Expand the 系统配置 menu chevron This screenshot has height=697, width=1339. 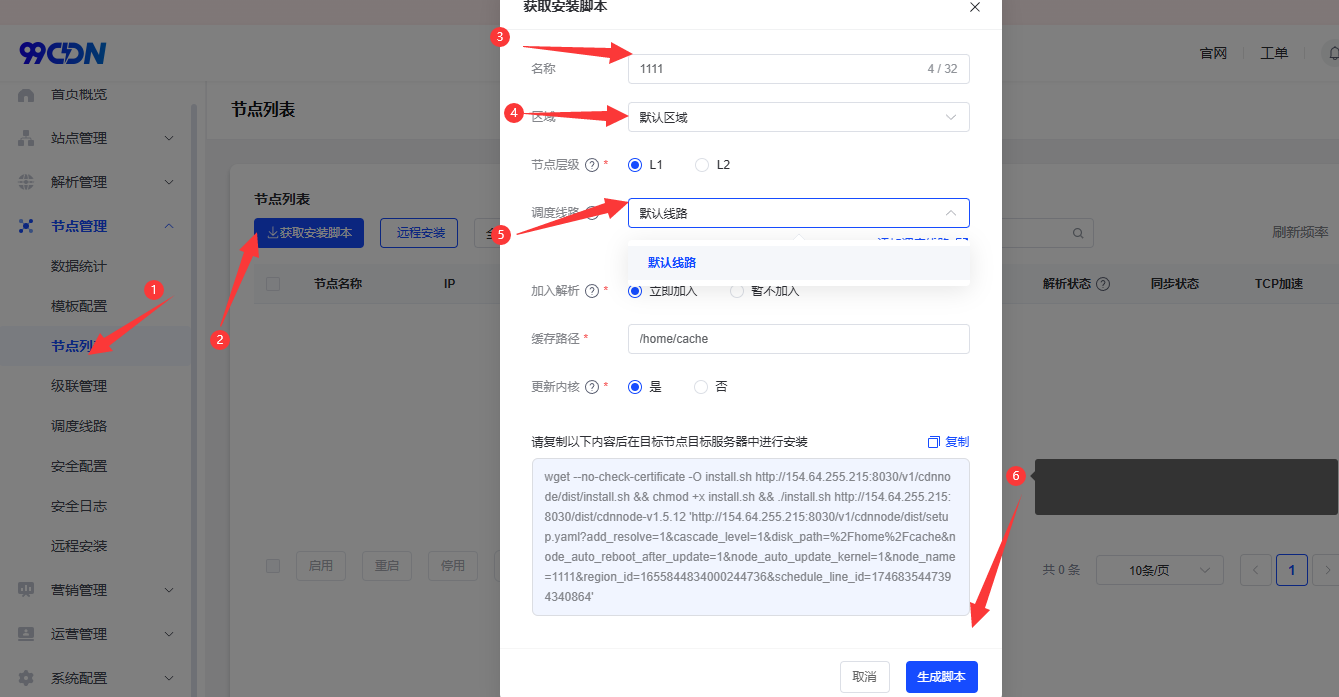point(169,678)
